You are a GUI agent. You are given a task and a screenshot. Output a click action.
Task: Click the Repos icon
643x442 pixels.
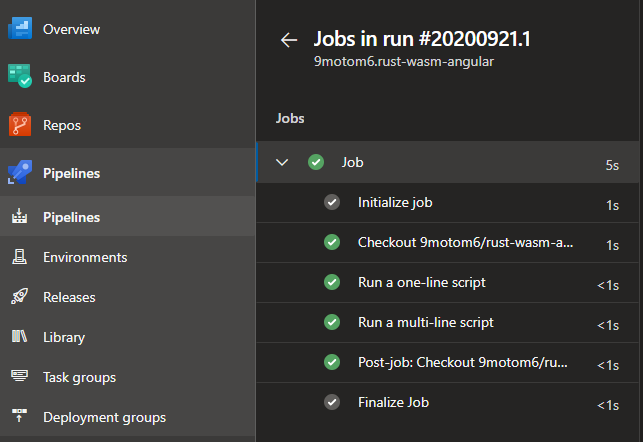coord(20,124)
